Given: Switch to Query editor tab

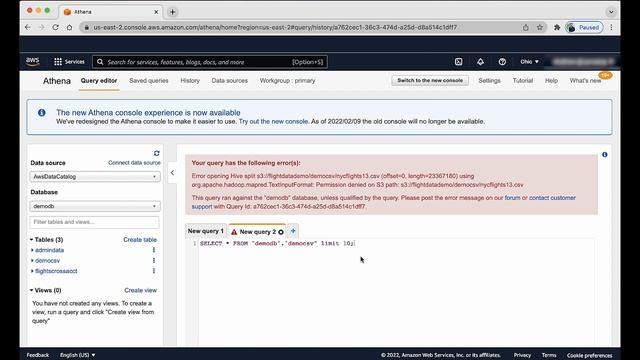Looking at the screenshot, I should 99,80.
